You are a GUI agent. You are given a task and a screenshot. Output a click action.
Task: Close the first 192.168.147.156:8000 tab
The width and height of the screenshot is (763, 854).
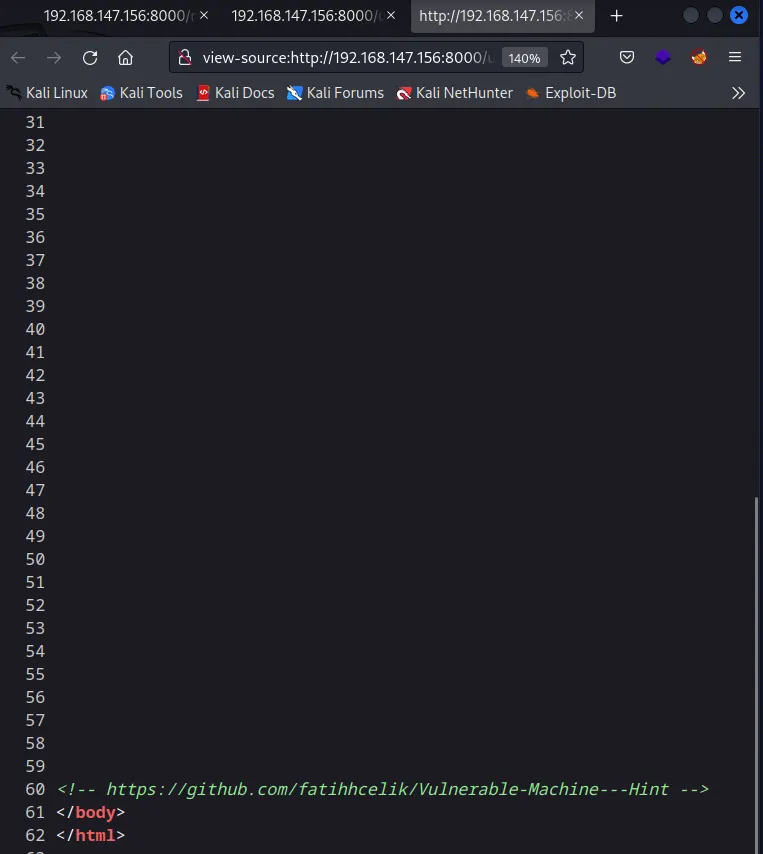(x=204, y=16)
